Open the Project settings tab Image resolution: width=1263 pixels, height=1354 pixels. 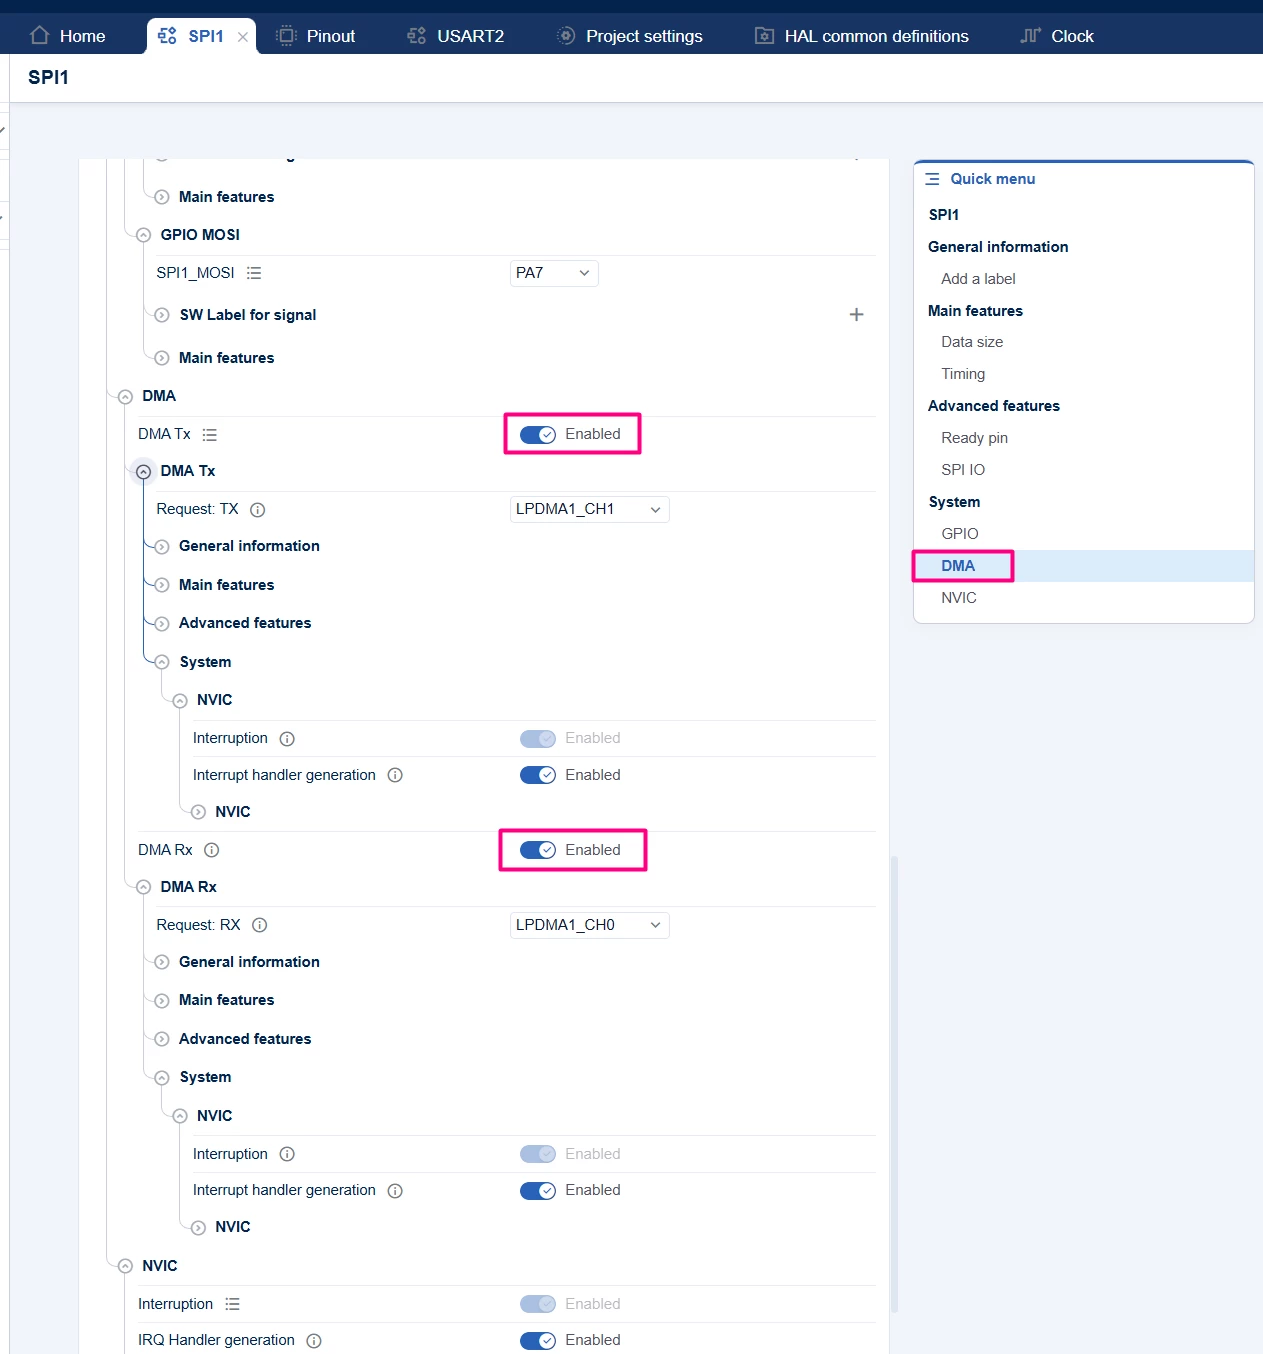click(630, 36)
